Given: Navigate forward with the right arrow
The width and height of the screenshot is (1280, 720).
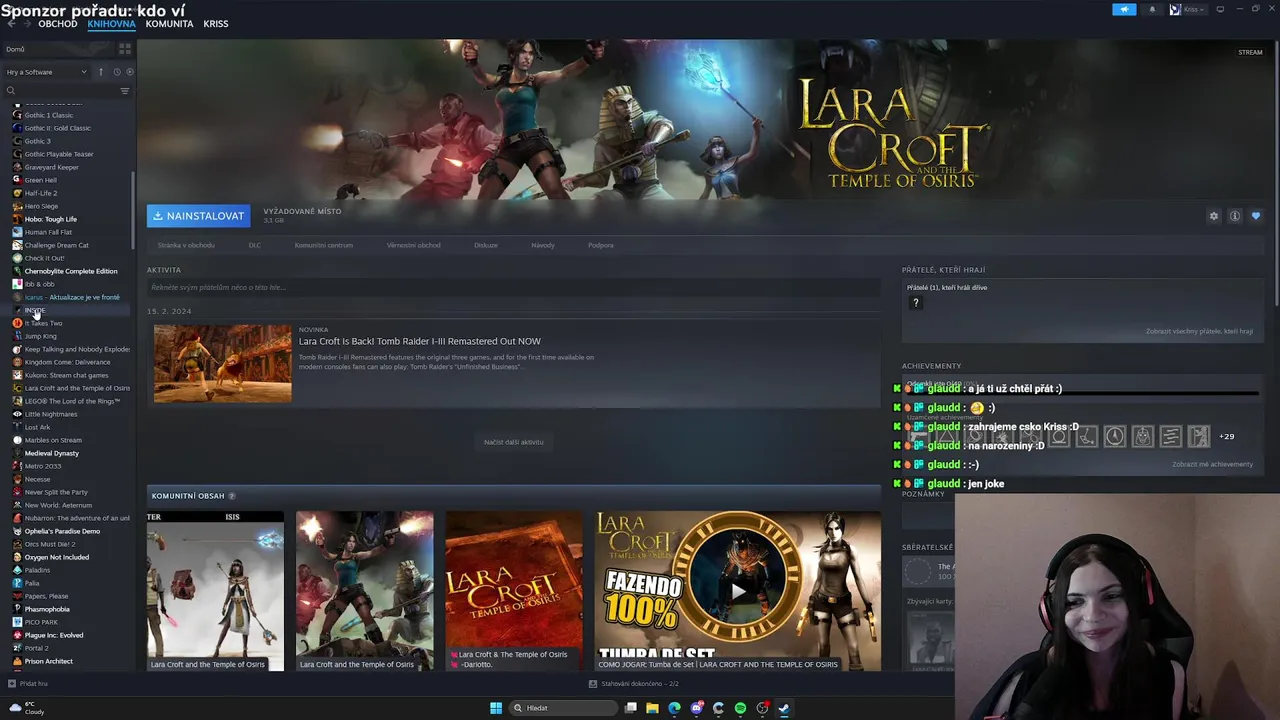Looking at the screenshot, I should point(27,23).
